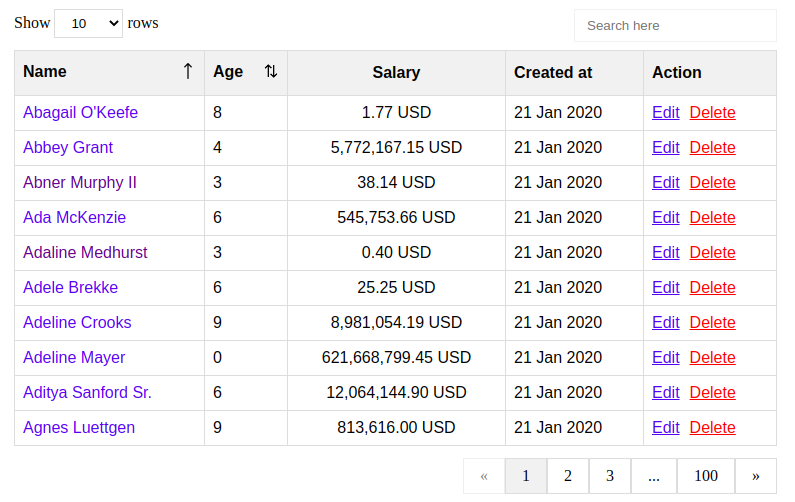The image size is (795, 502).
Task: Open the rows-per-page dropdown showing 10
Action: [88, 23]
